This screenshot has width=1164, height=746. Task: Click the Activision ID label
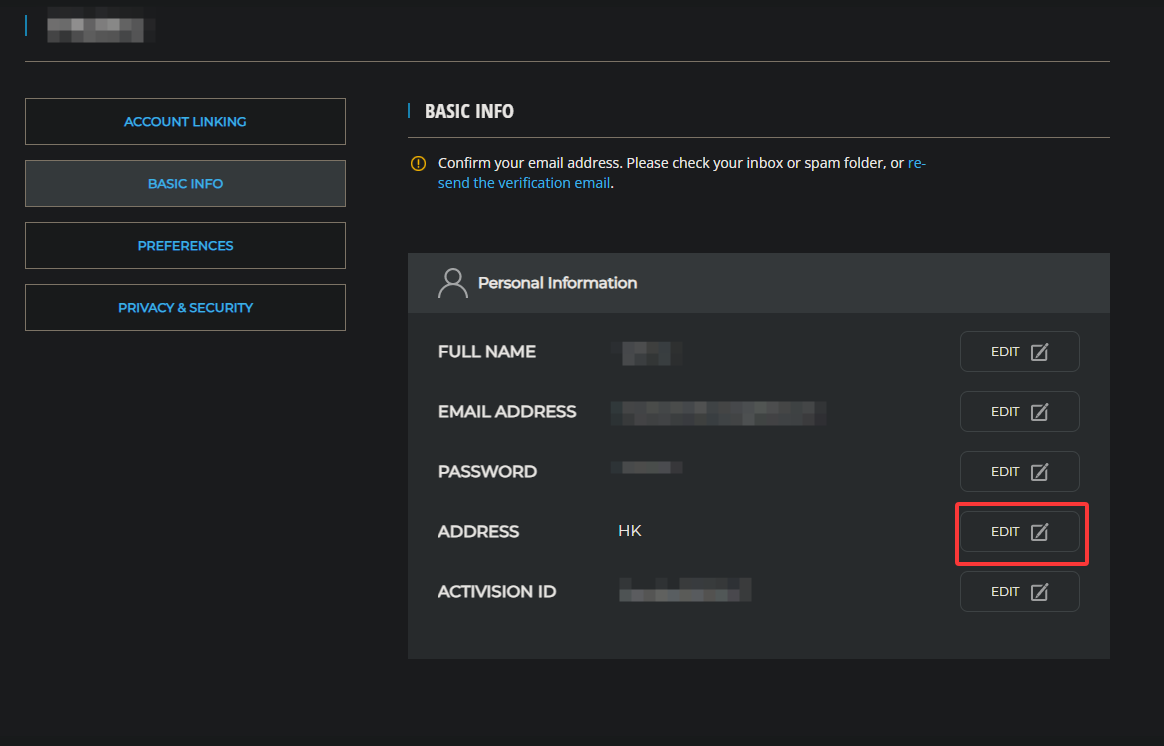point(496,592)
